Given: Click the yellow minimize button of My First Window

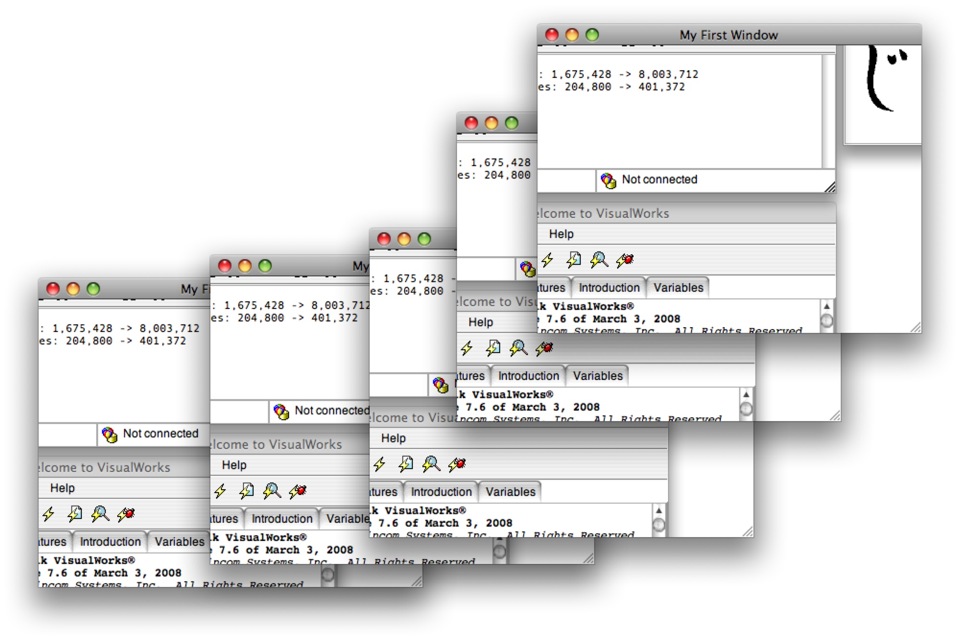Looking at the screenshot, I should 572,35.
